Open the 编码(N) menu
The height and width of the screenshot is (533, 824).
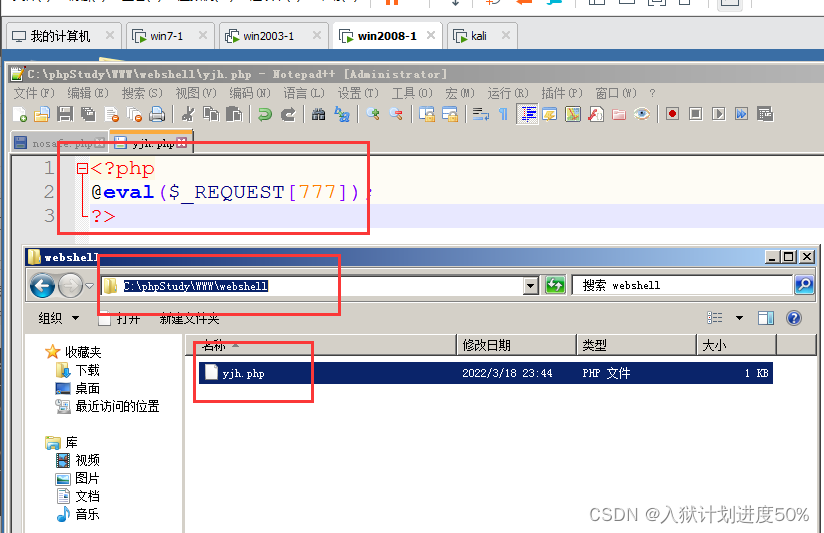coord(250,93)
